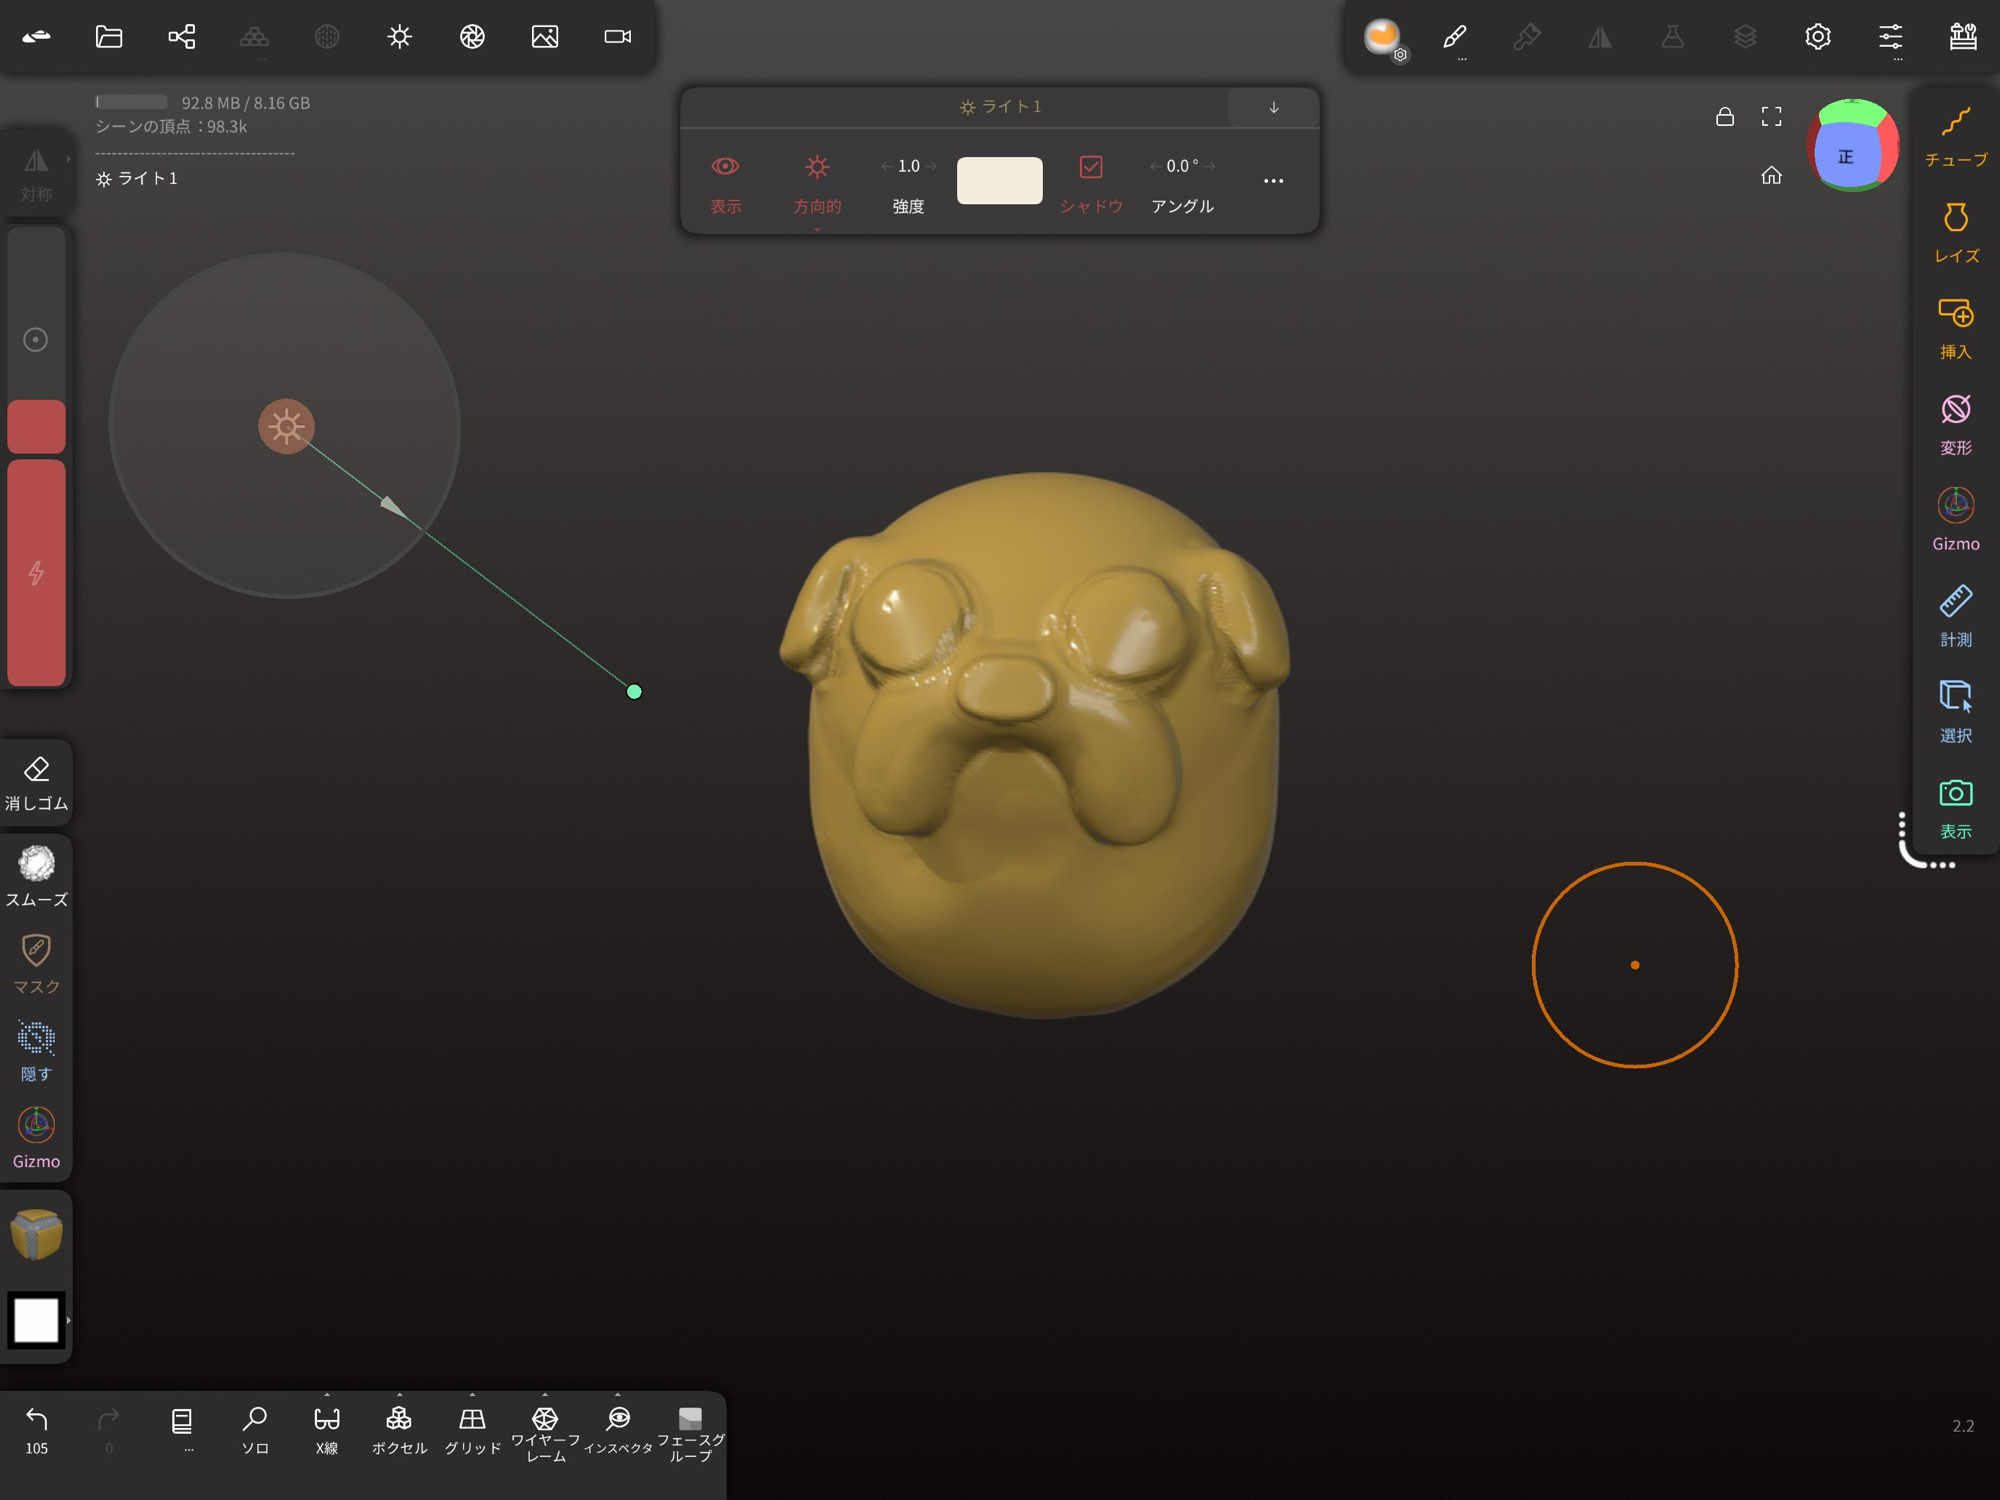2000x1500 pixels.
Task: Select the マスク (Mask) tool
Action: pyautogui.click(x=37, y=962)
